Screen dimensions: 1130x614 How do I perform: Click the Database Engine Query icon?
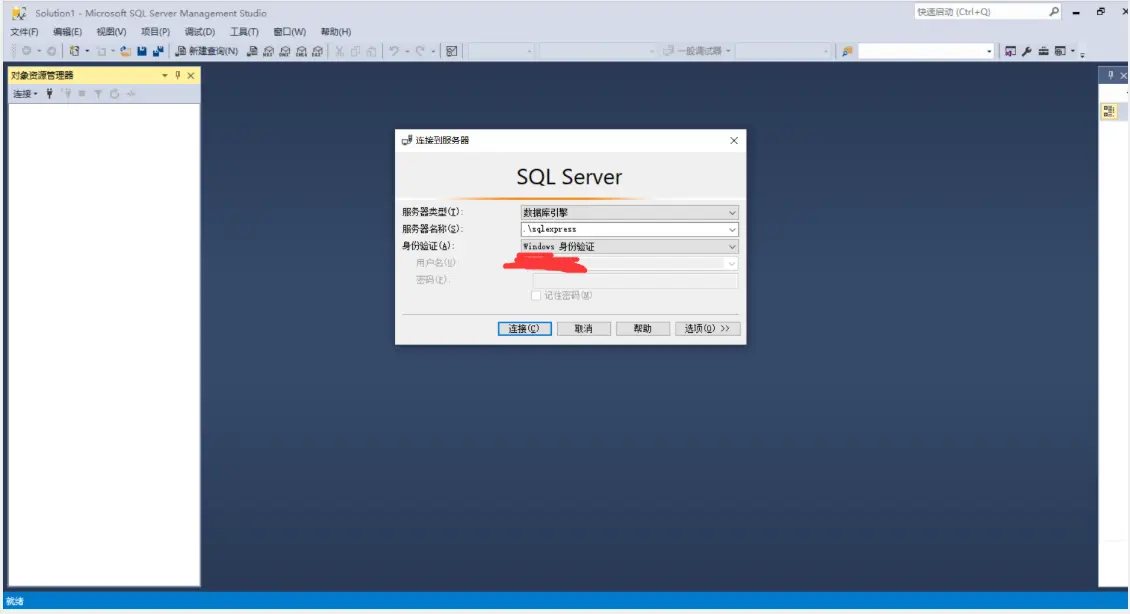252,51
